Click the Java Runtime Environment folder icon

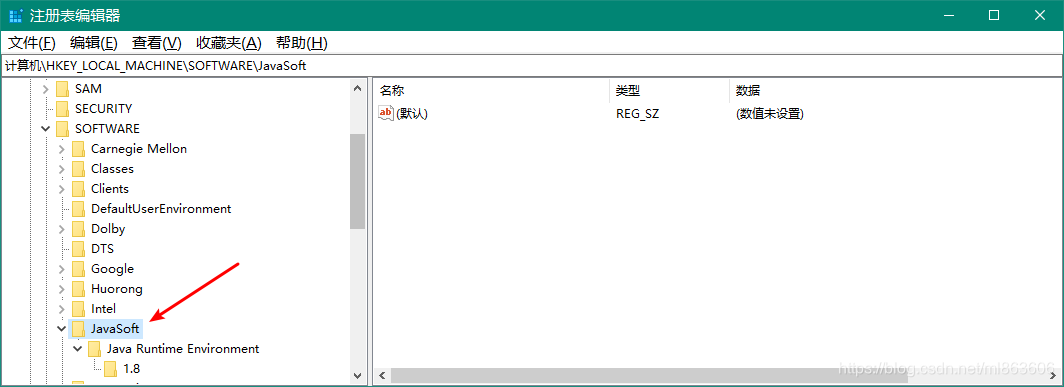94,349
